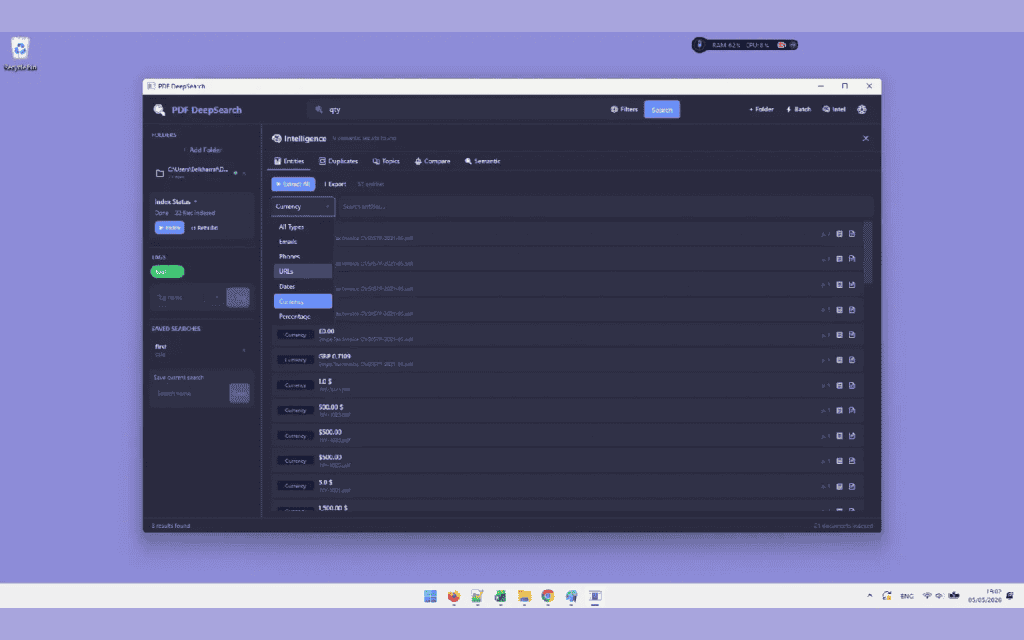Click open-file icon on 500.00 $ row
Viewport: 1024px width, 640px height.
[852, 410]
